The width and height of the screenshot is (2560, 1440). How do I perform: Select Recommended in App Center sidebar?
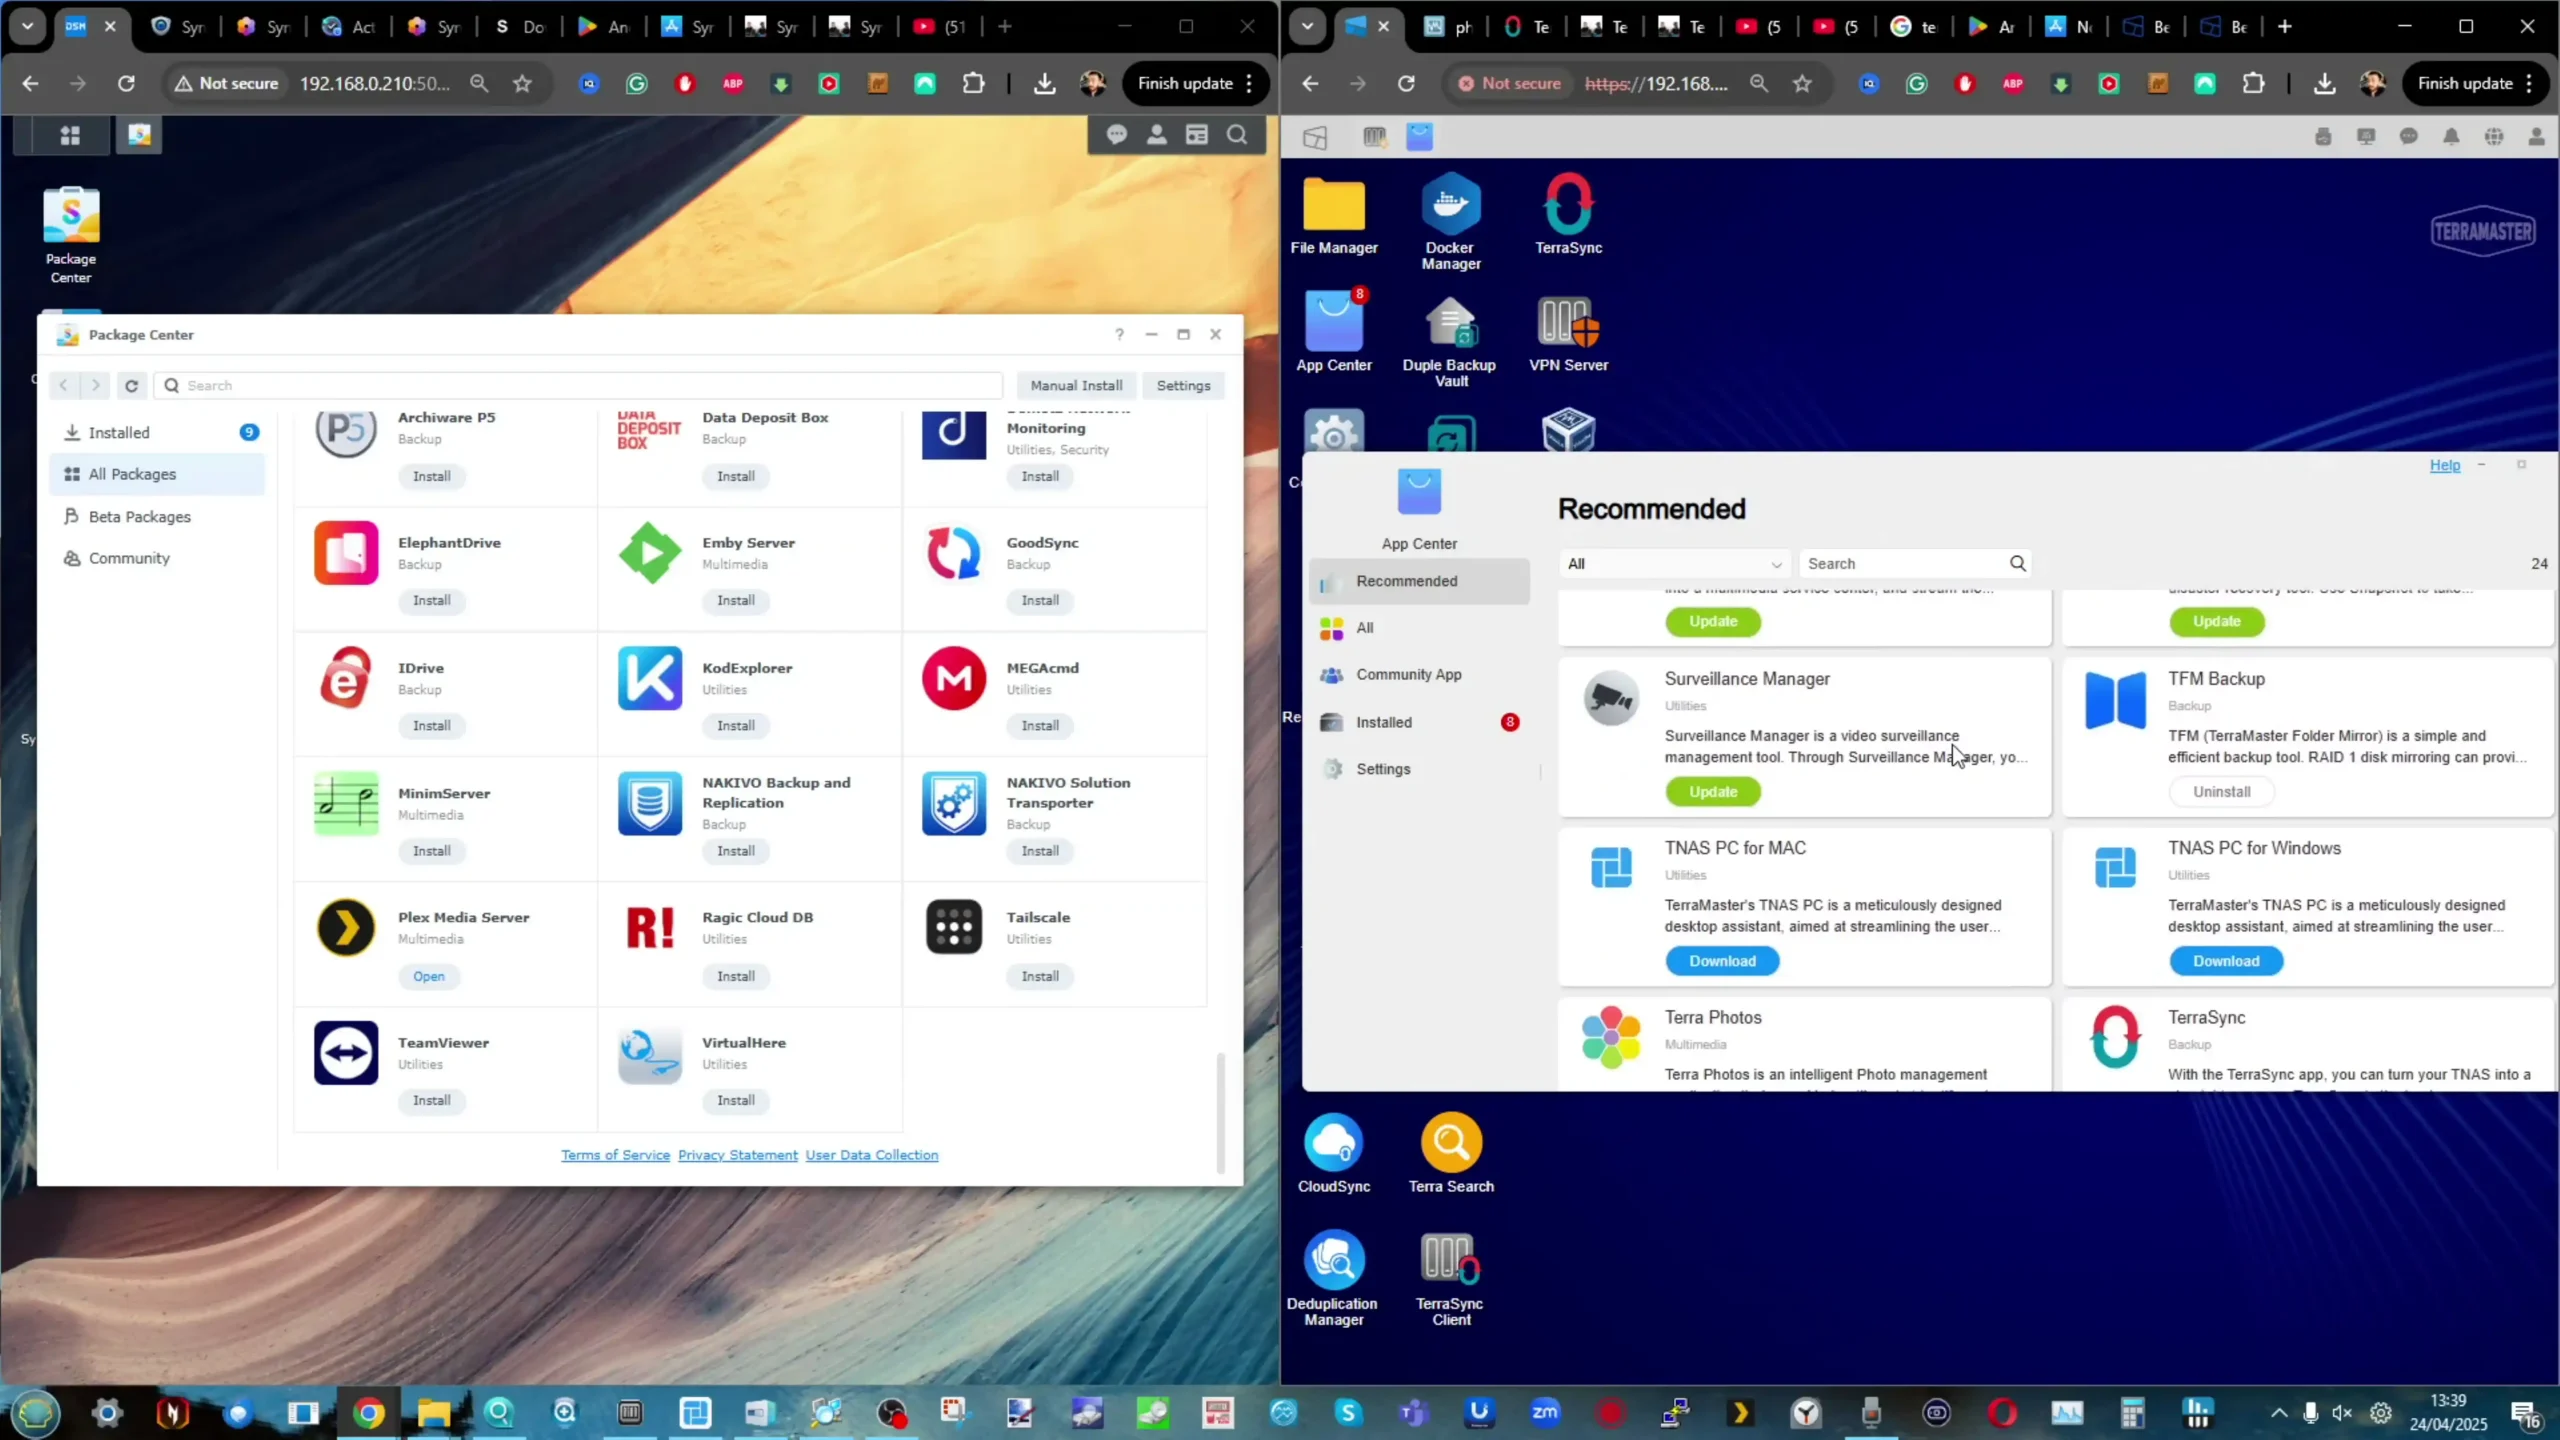click(1419, 581)
